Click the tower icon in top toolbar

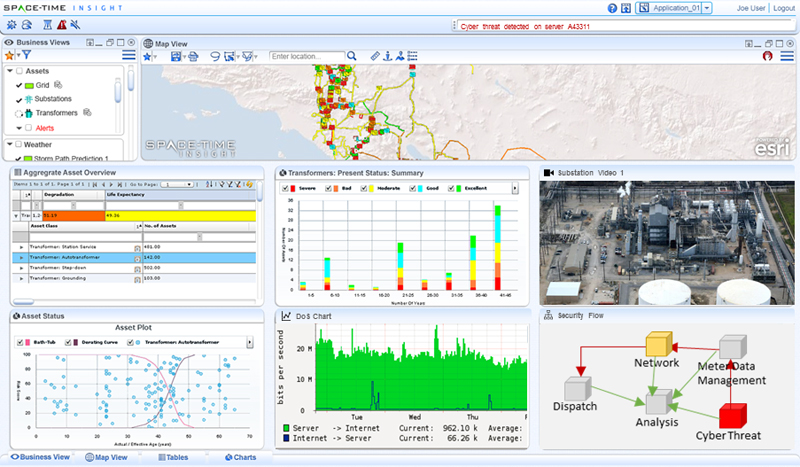coord(47,24)
